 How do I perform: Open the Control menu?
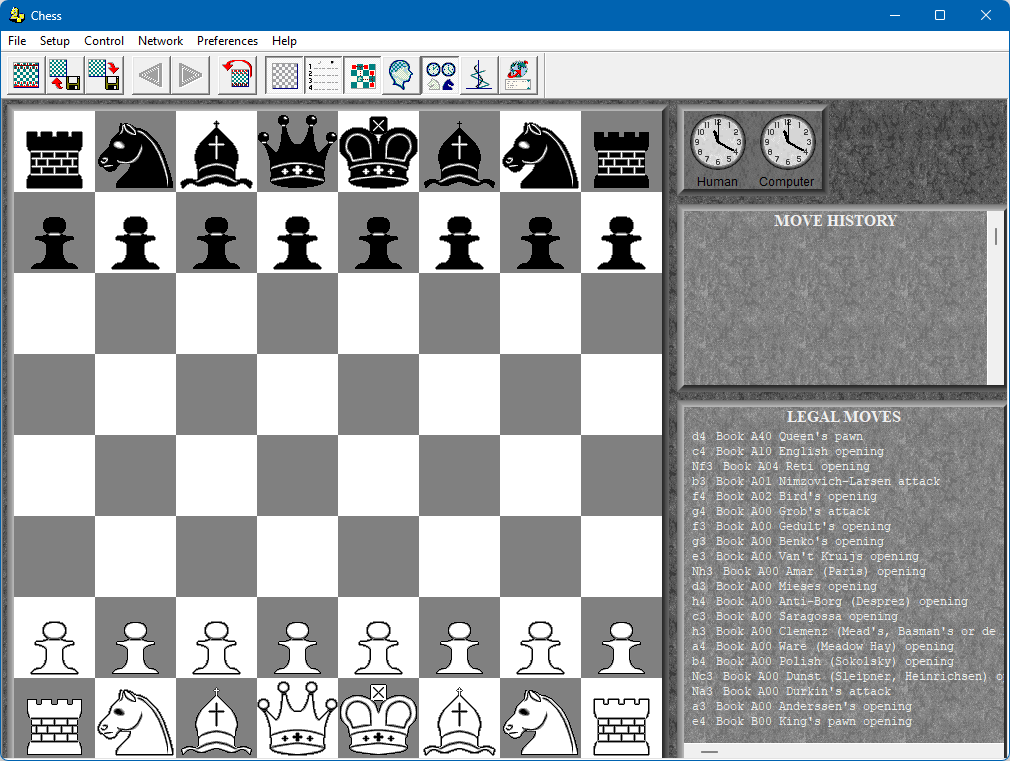pyautogui.click(x=104, y=41)
